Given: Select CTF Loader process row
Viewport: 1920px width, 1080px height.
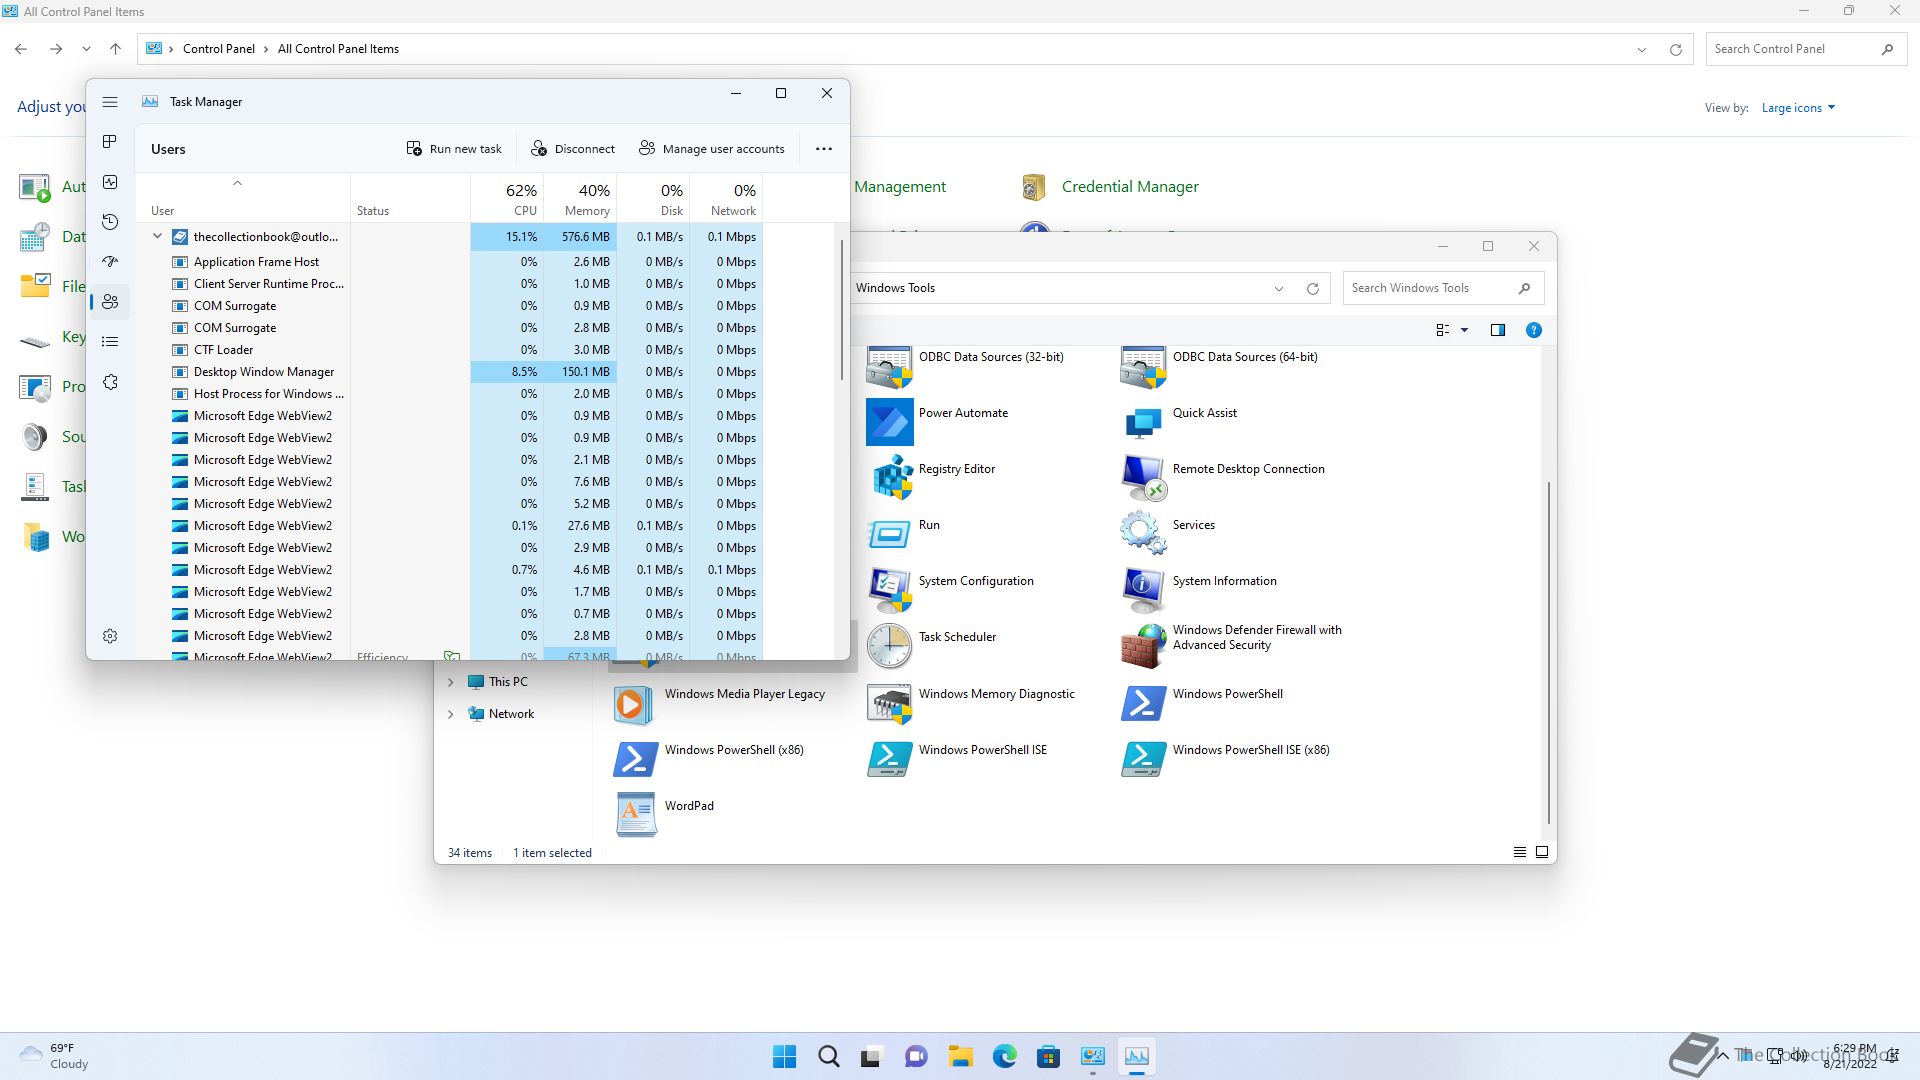Looking at the screenshot, I should point(450,350).
